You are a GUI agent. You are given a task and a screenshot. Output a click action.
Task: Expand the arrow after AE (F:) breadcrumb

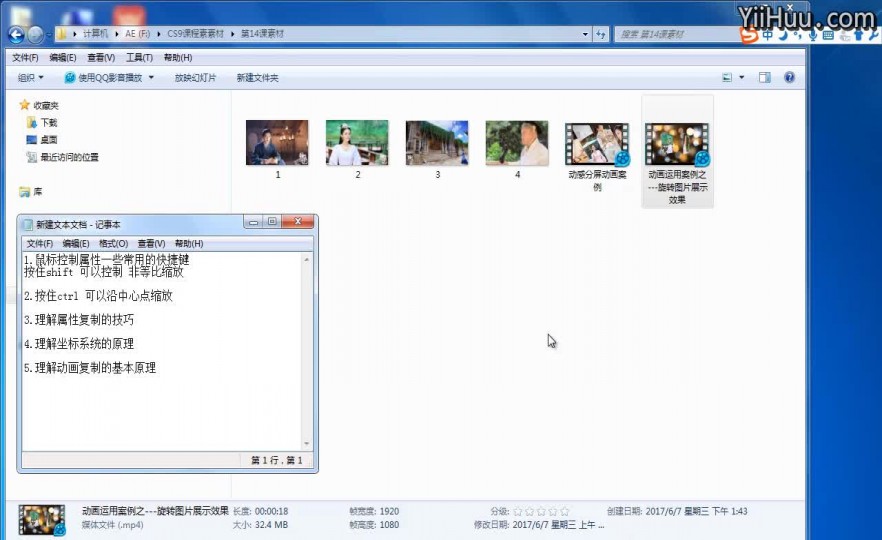159,34
